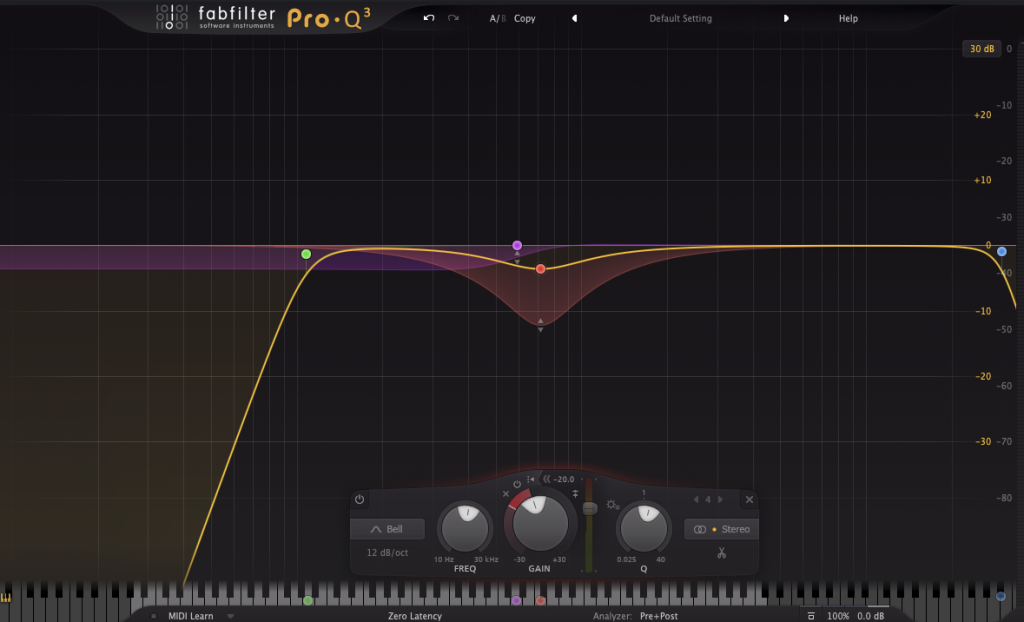Click the purple band marker on keyboard

click(x=517, y=600)
